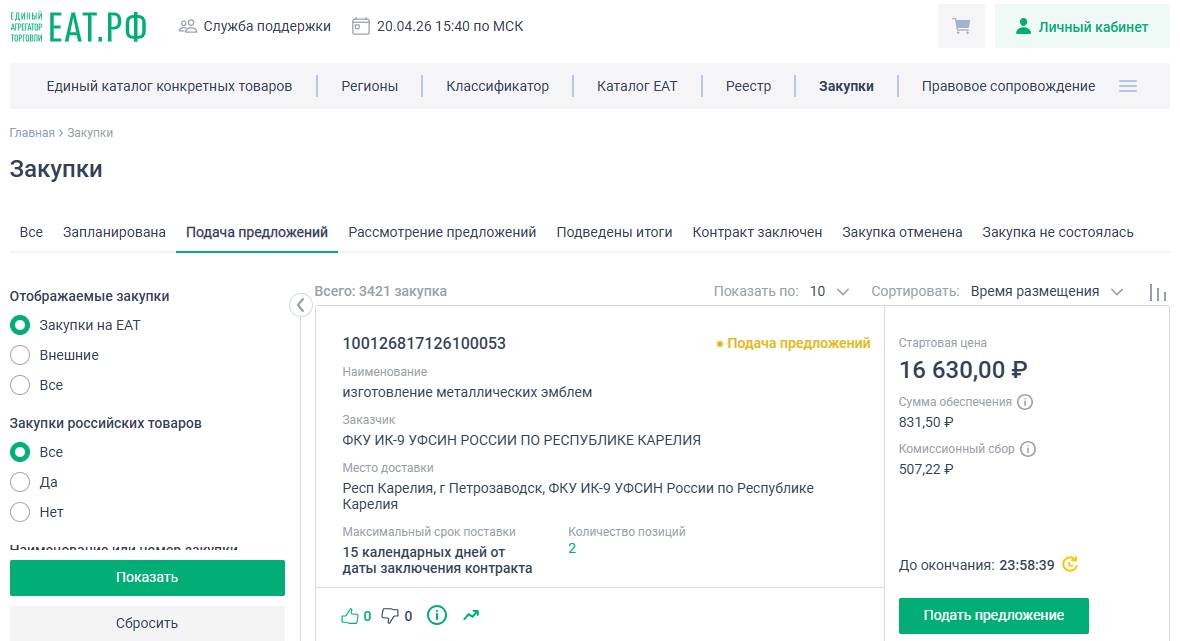This screenshot has width=1180, height=641.
Task: Click the support service people icon
Action: tap(187, 26)
